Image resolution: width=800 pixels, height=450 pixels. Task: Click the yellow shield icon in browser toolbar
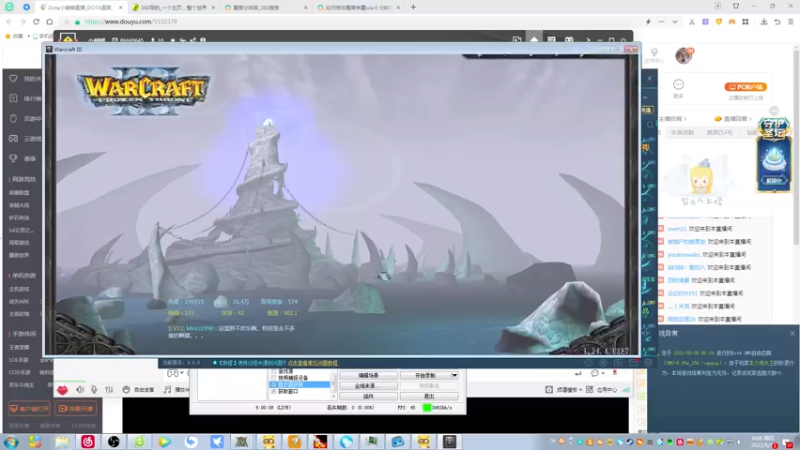[x=719, y=22]
